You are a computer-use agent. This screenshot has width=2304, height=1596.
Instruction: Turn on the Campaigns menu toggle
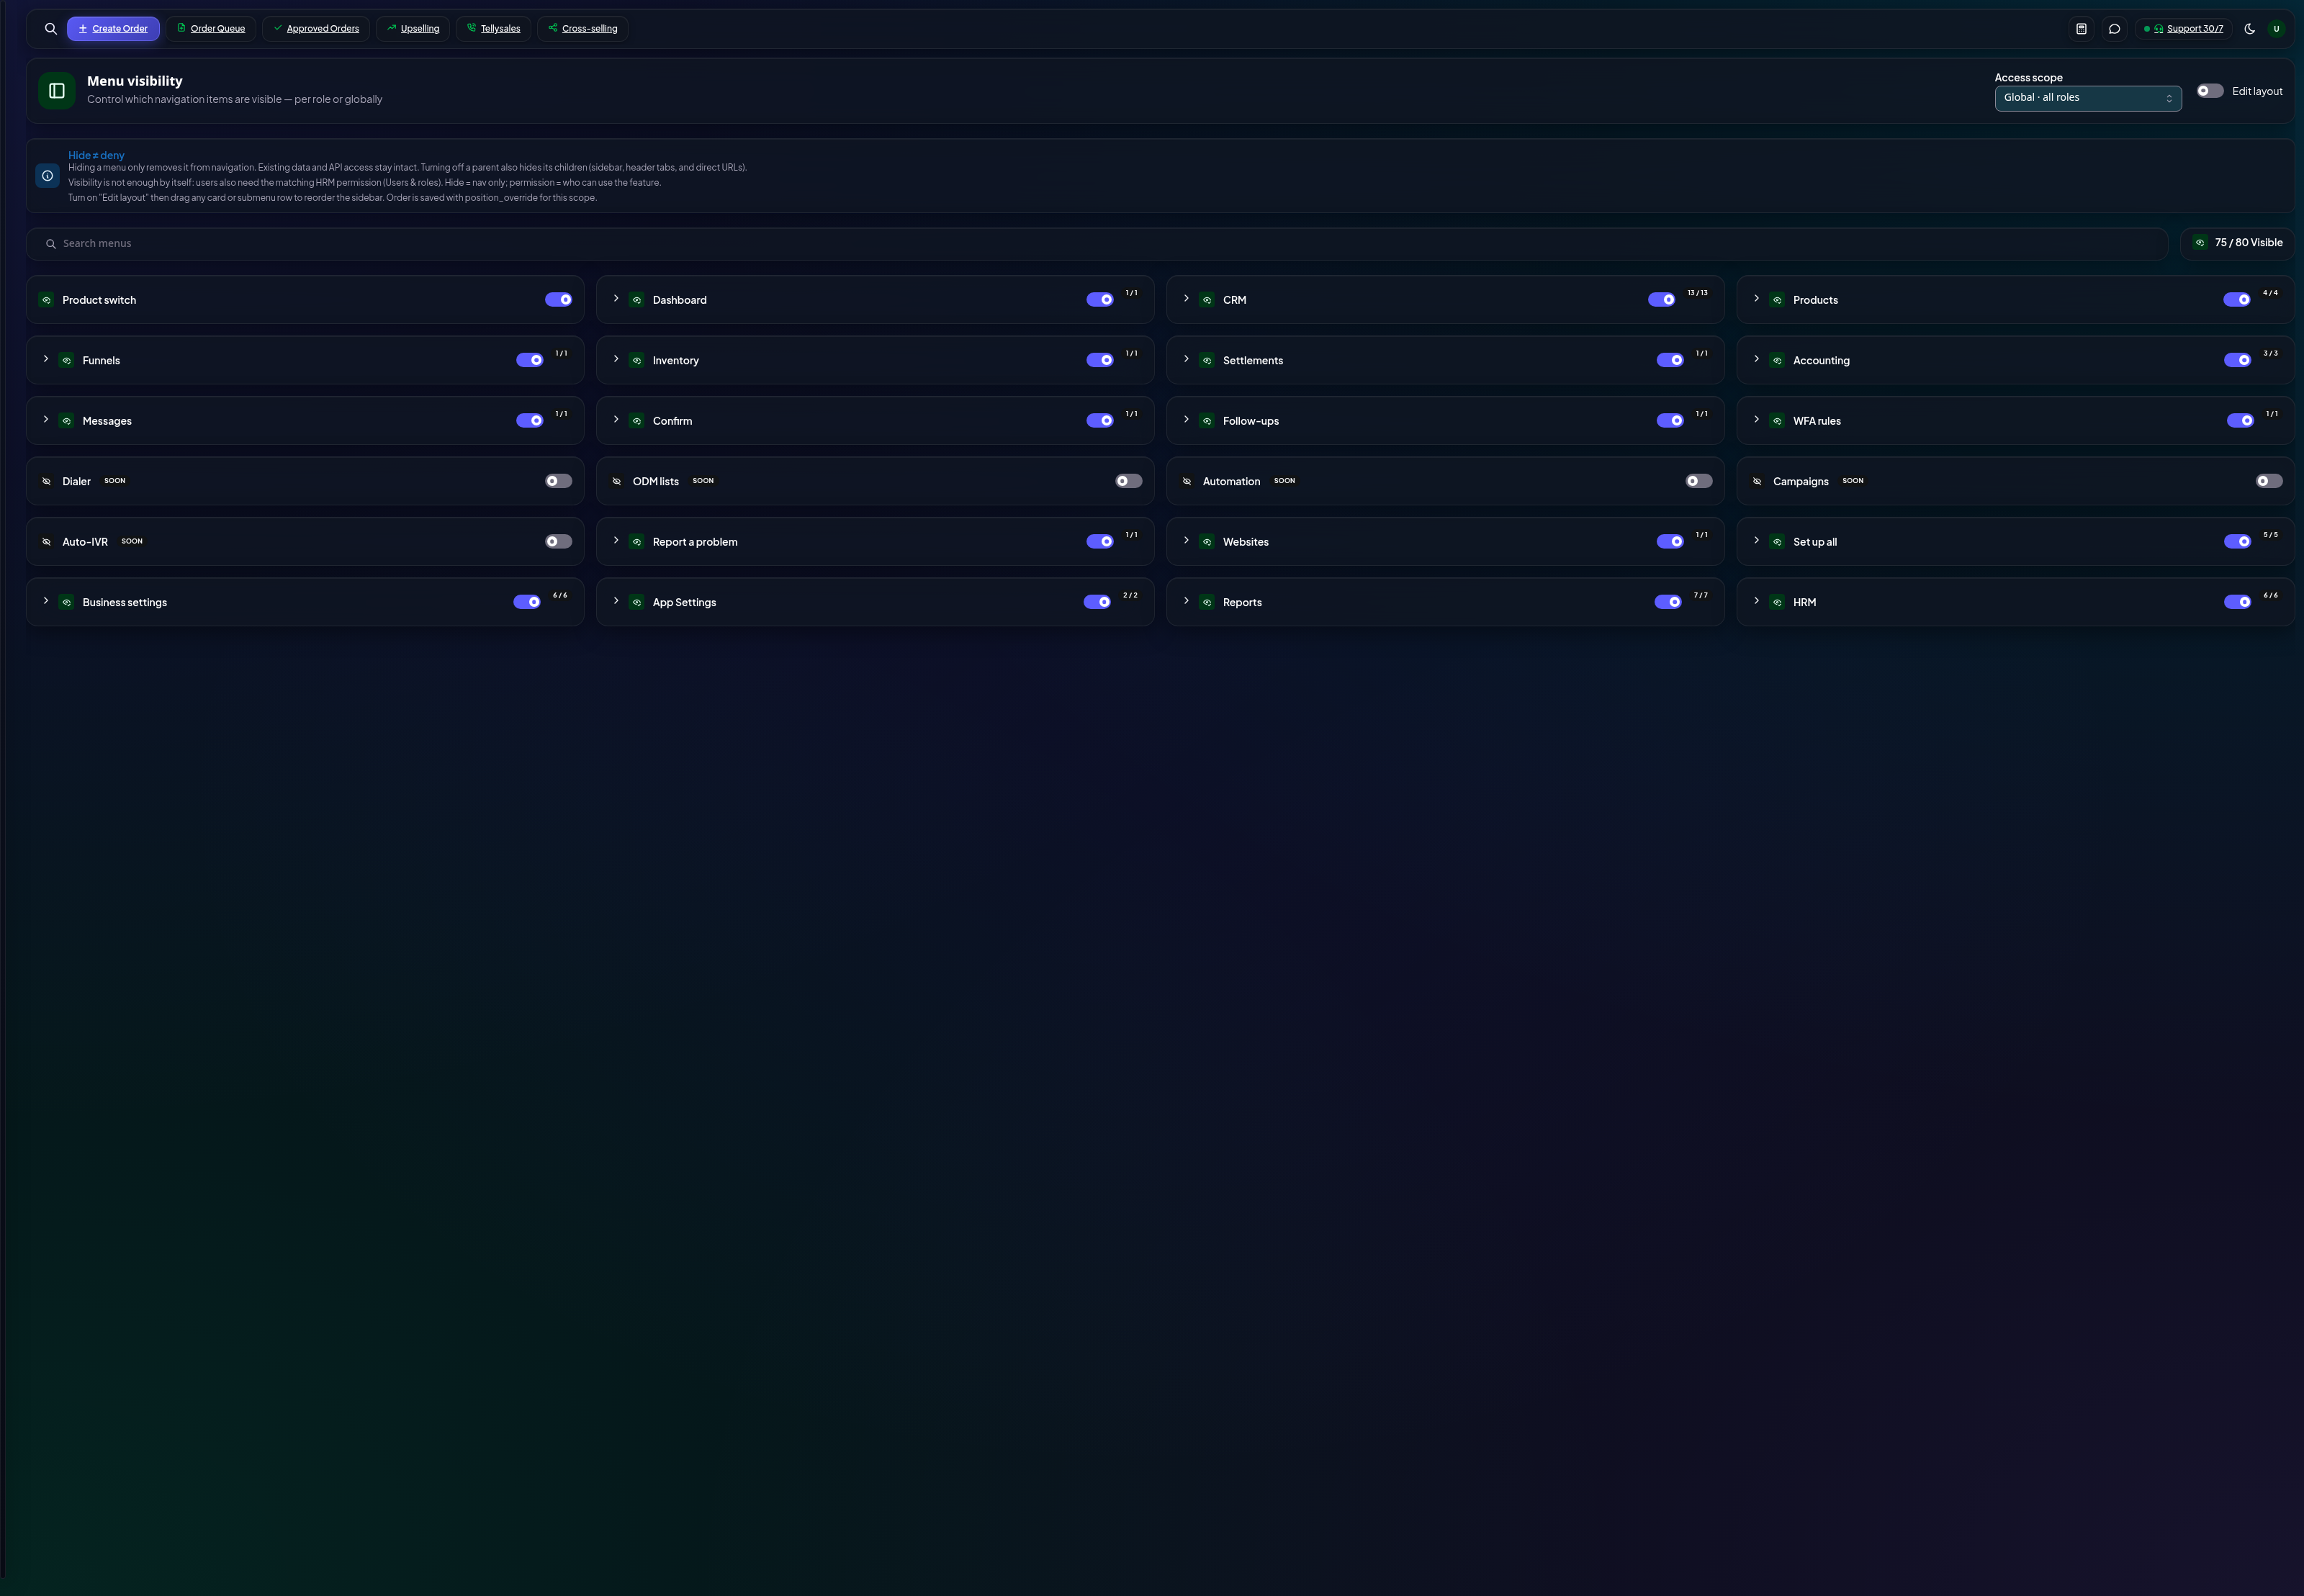tap(2269, 481)
